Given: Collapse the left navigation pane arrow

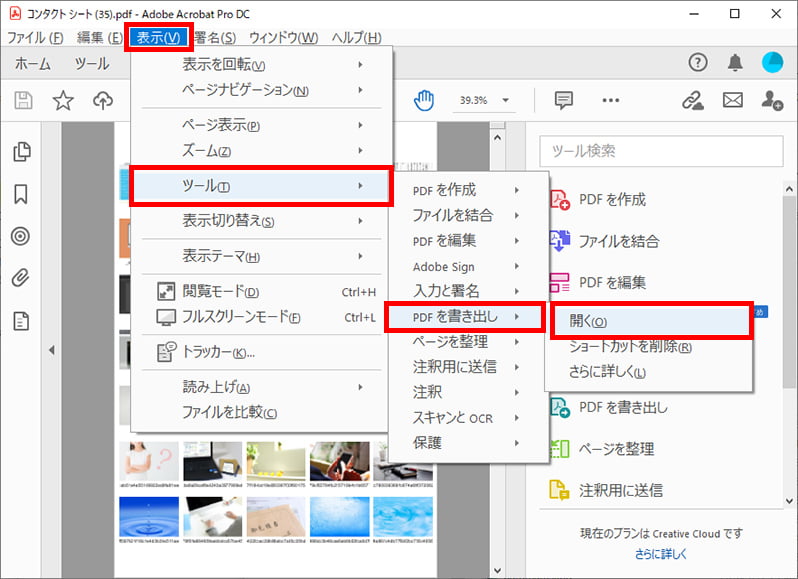Looking at the screenshot, I should (x=52, y=349).
